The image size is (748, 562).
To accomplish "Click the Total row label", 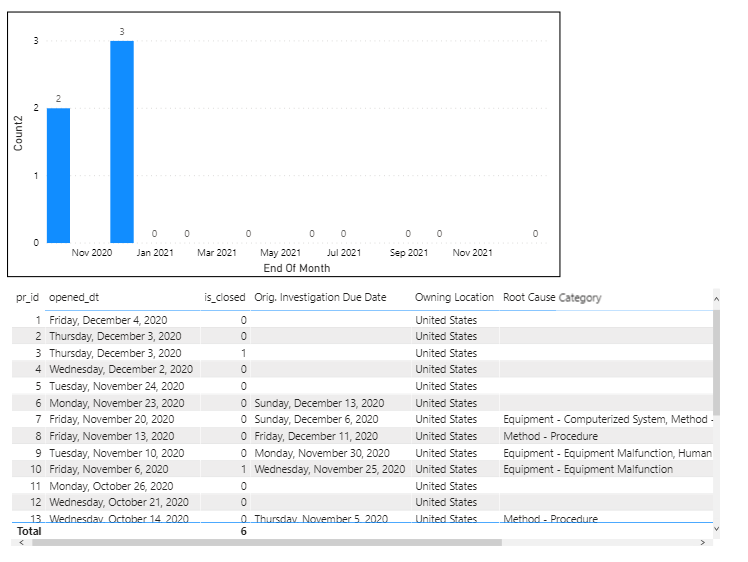I will point(29,531).
